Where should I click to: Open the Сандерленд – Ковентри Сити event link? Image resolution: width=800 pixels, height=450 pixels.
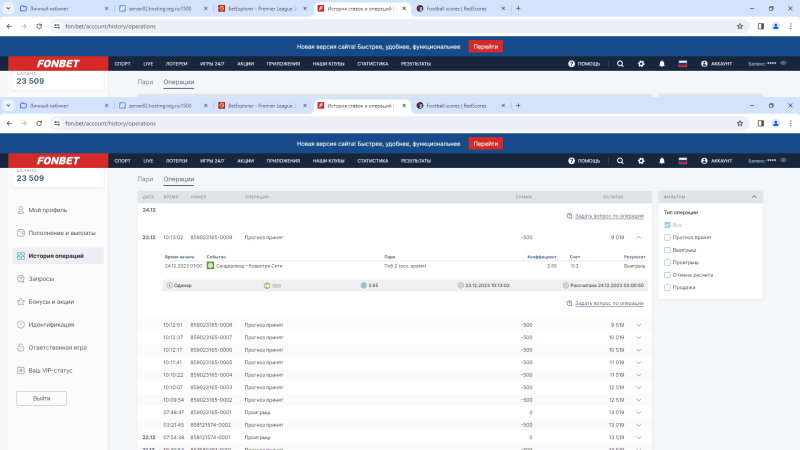click(245, 266)
